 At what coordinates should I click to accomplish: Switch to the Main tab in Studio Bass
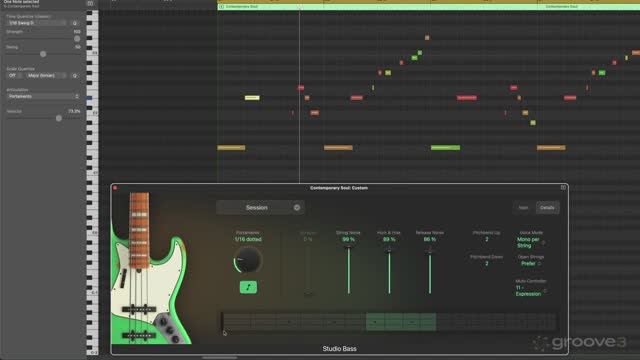pyautogui.click(x=523, y=207)
